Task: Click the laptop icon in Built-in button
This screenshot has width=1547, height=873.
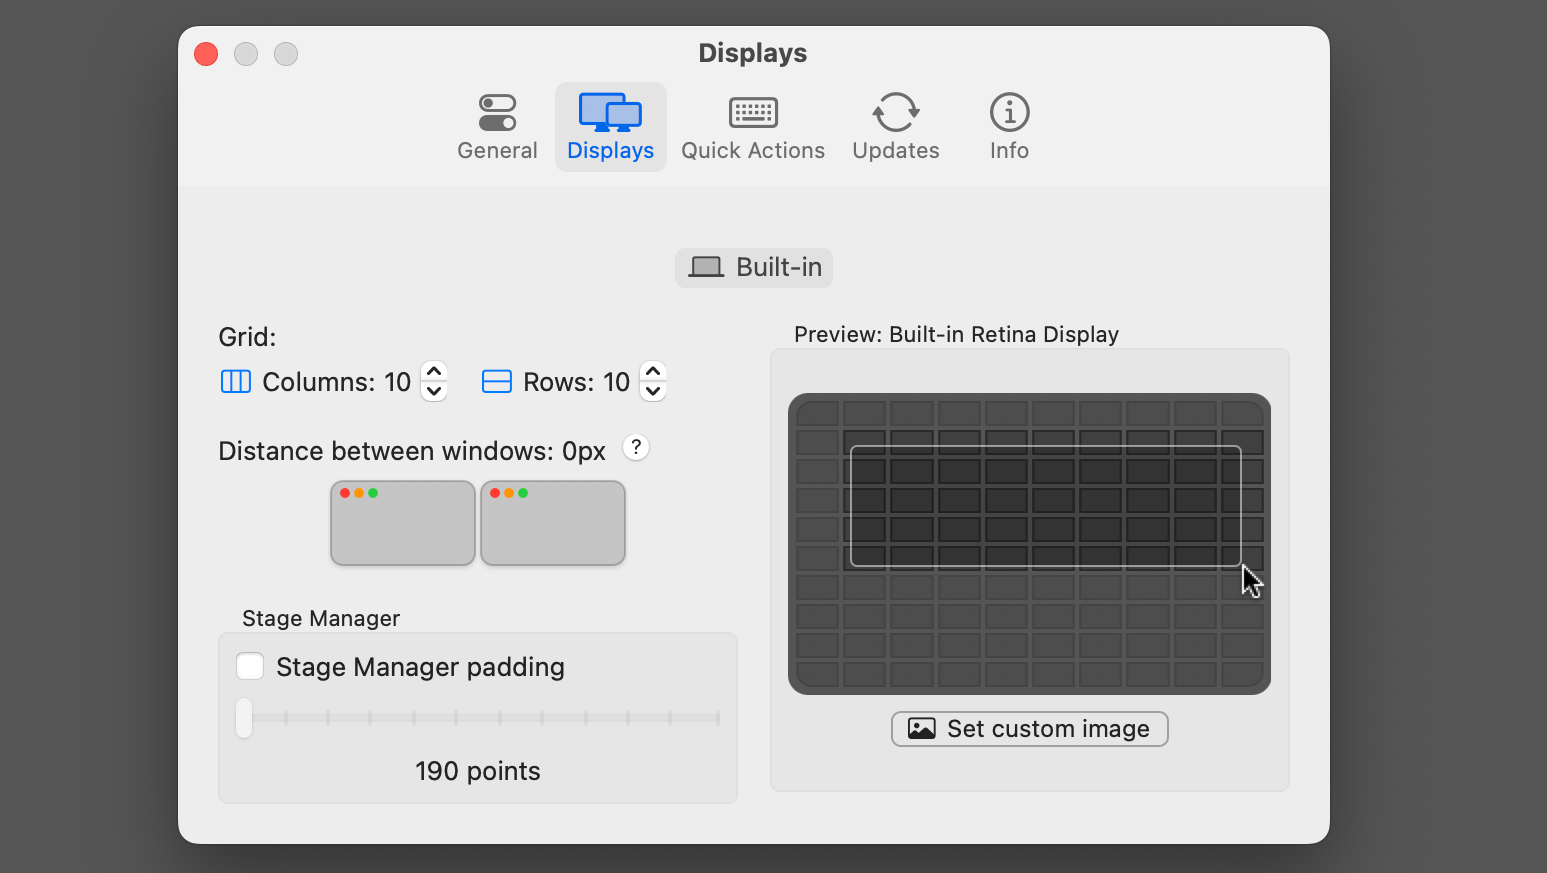Action: click(x=706, y=268)
